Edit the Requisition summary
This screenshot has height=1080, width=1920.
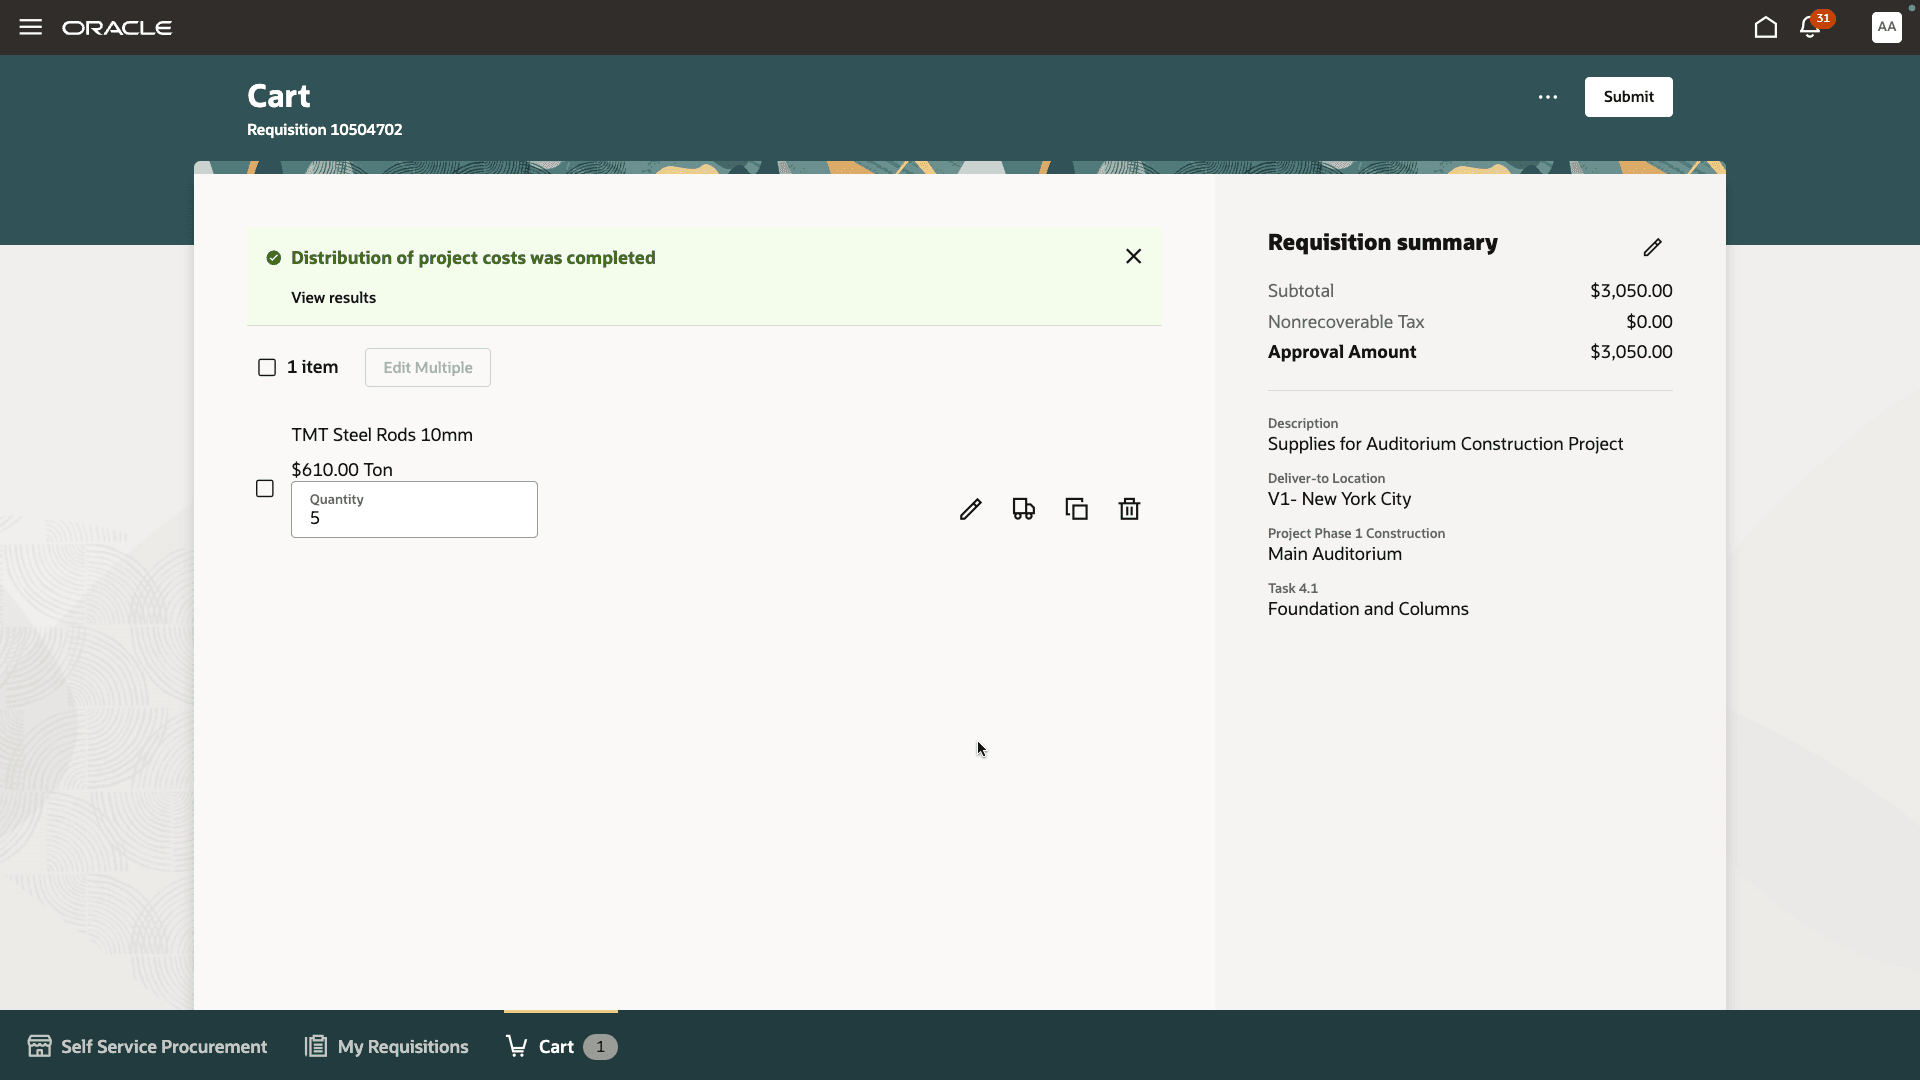[x=1653, y=247]
